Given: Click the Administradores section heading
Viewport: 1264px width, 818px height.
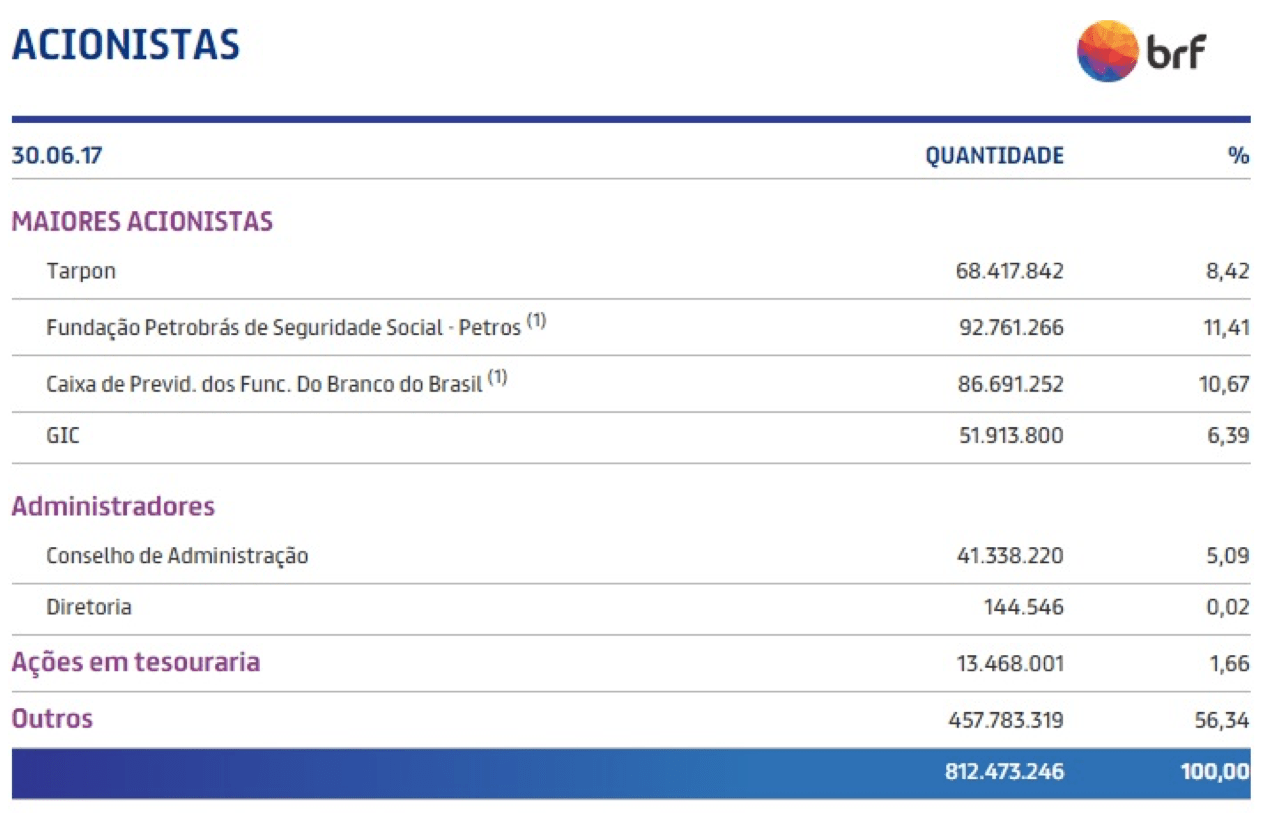Looking at the screenshot, I should point(113,505).
